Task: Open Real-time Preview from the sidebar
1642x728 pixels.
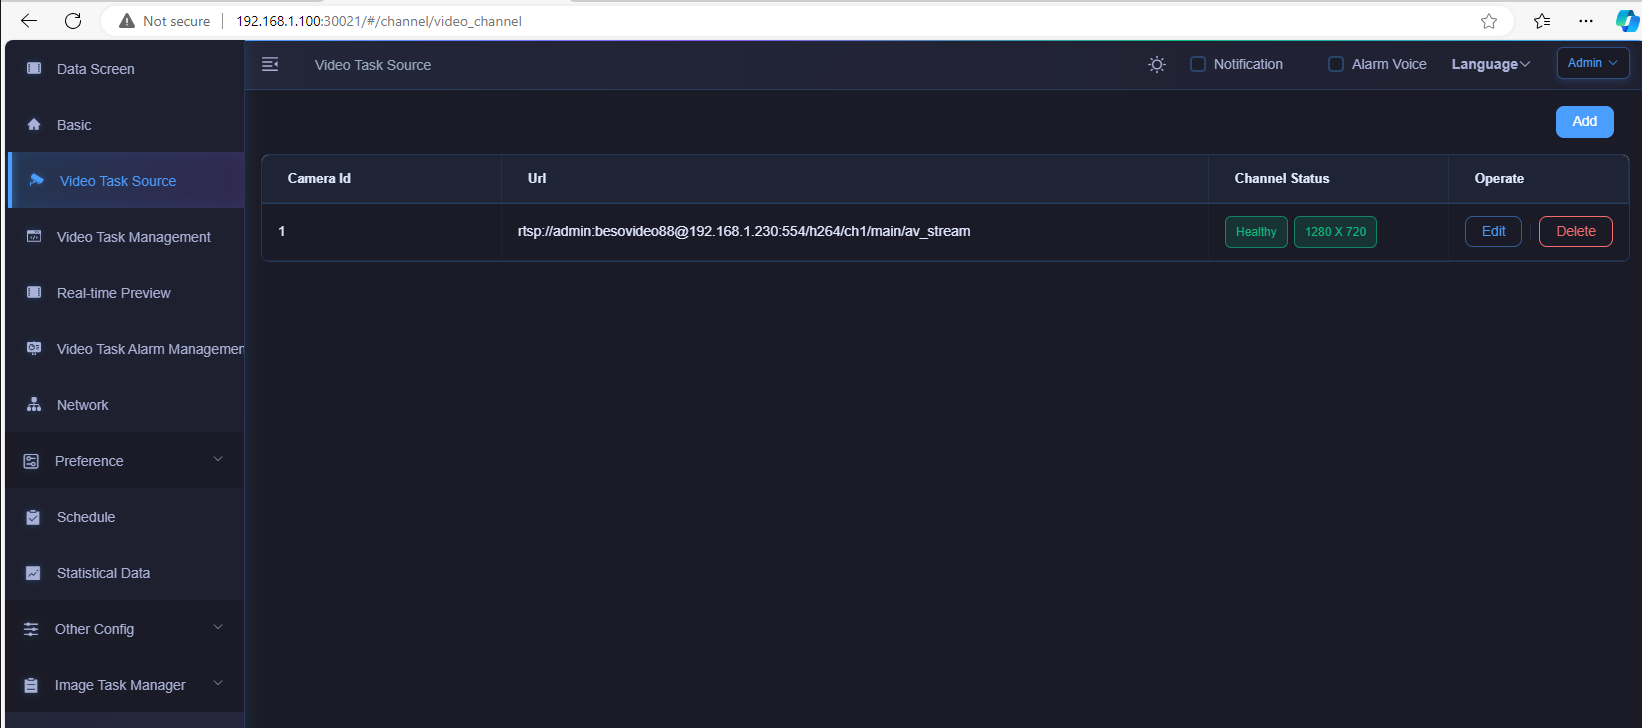Action: point(113,293)
